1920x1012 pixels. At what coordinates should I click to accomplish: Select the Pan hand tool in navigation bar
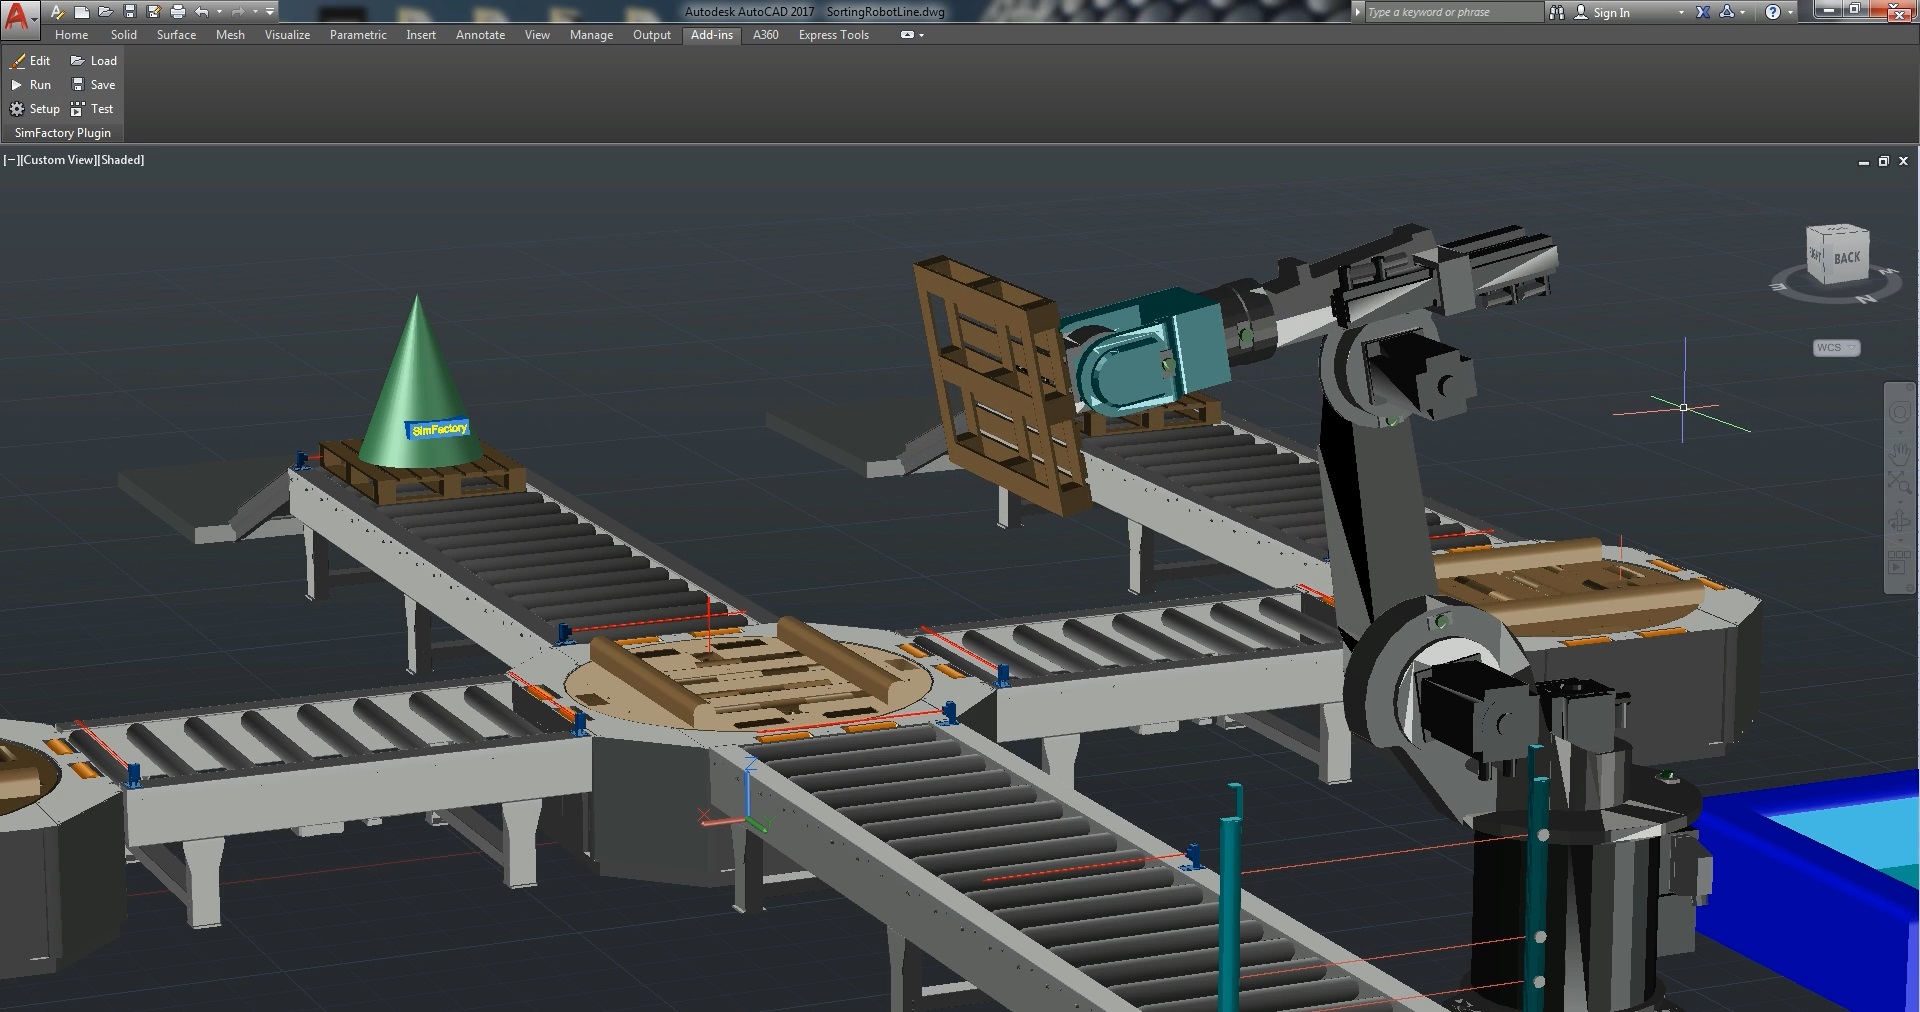click(1898, 452)
